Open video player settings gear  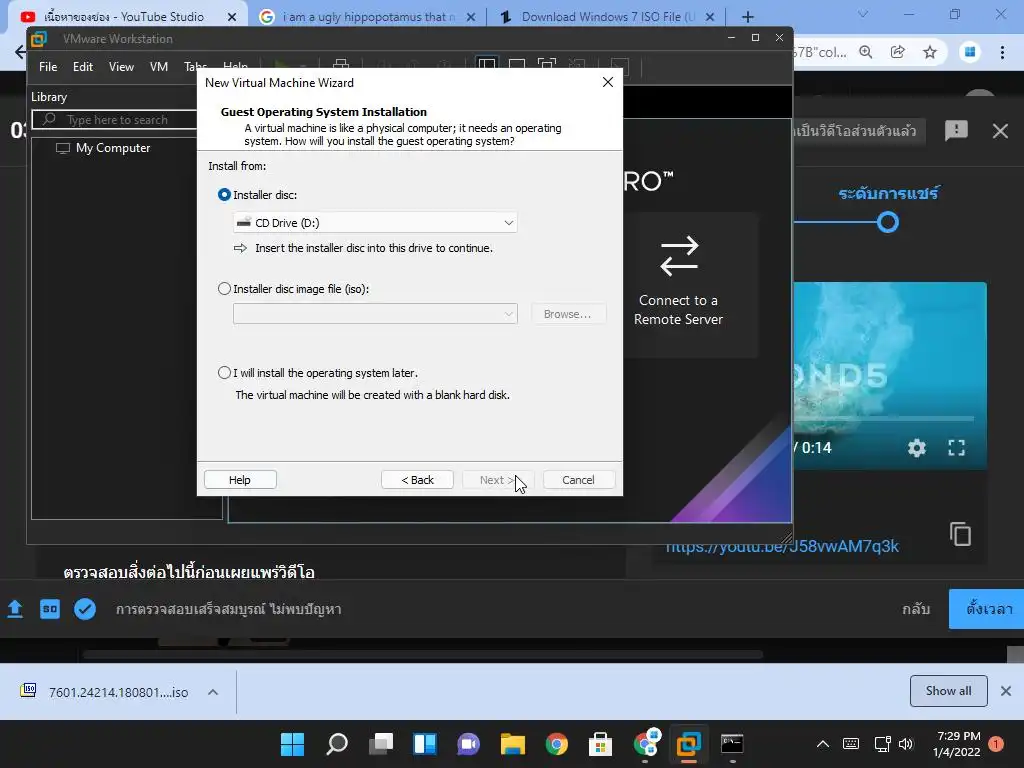click(x=917, y=448)
